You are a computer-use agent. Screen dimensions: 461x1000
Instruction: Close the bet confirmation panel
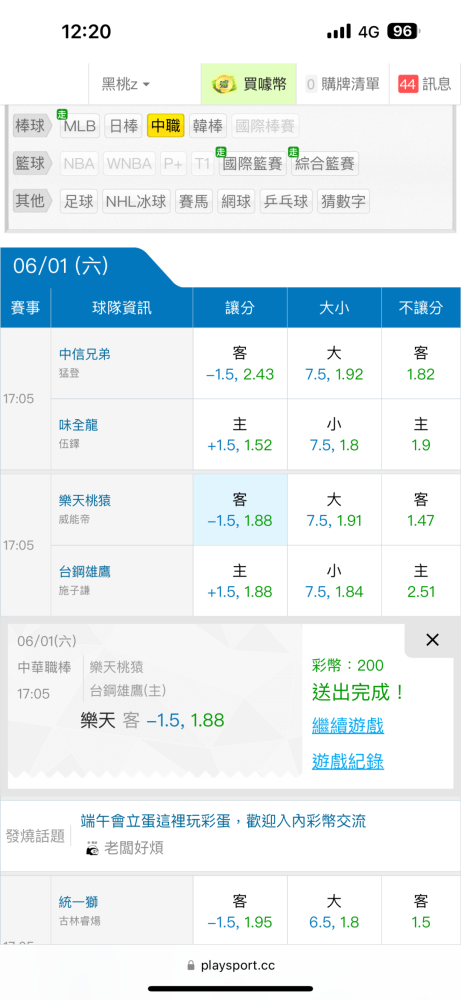pyautogui.click(x=432, y=640)
